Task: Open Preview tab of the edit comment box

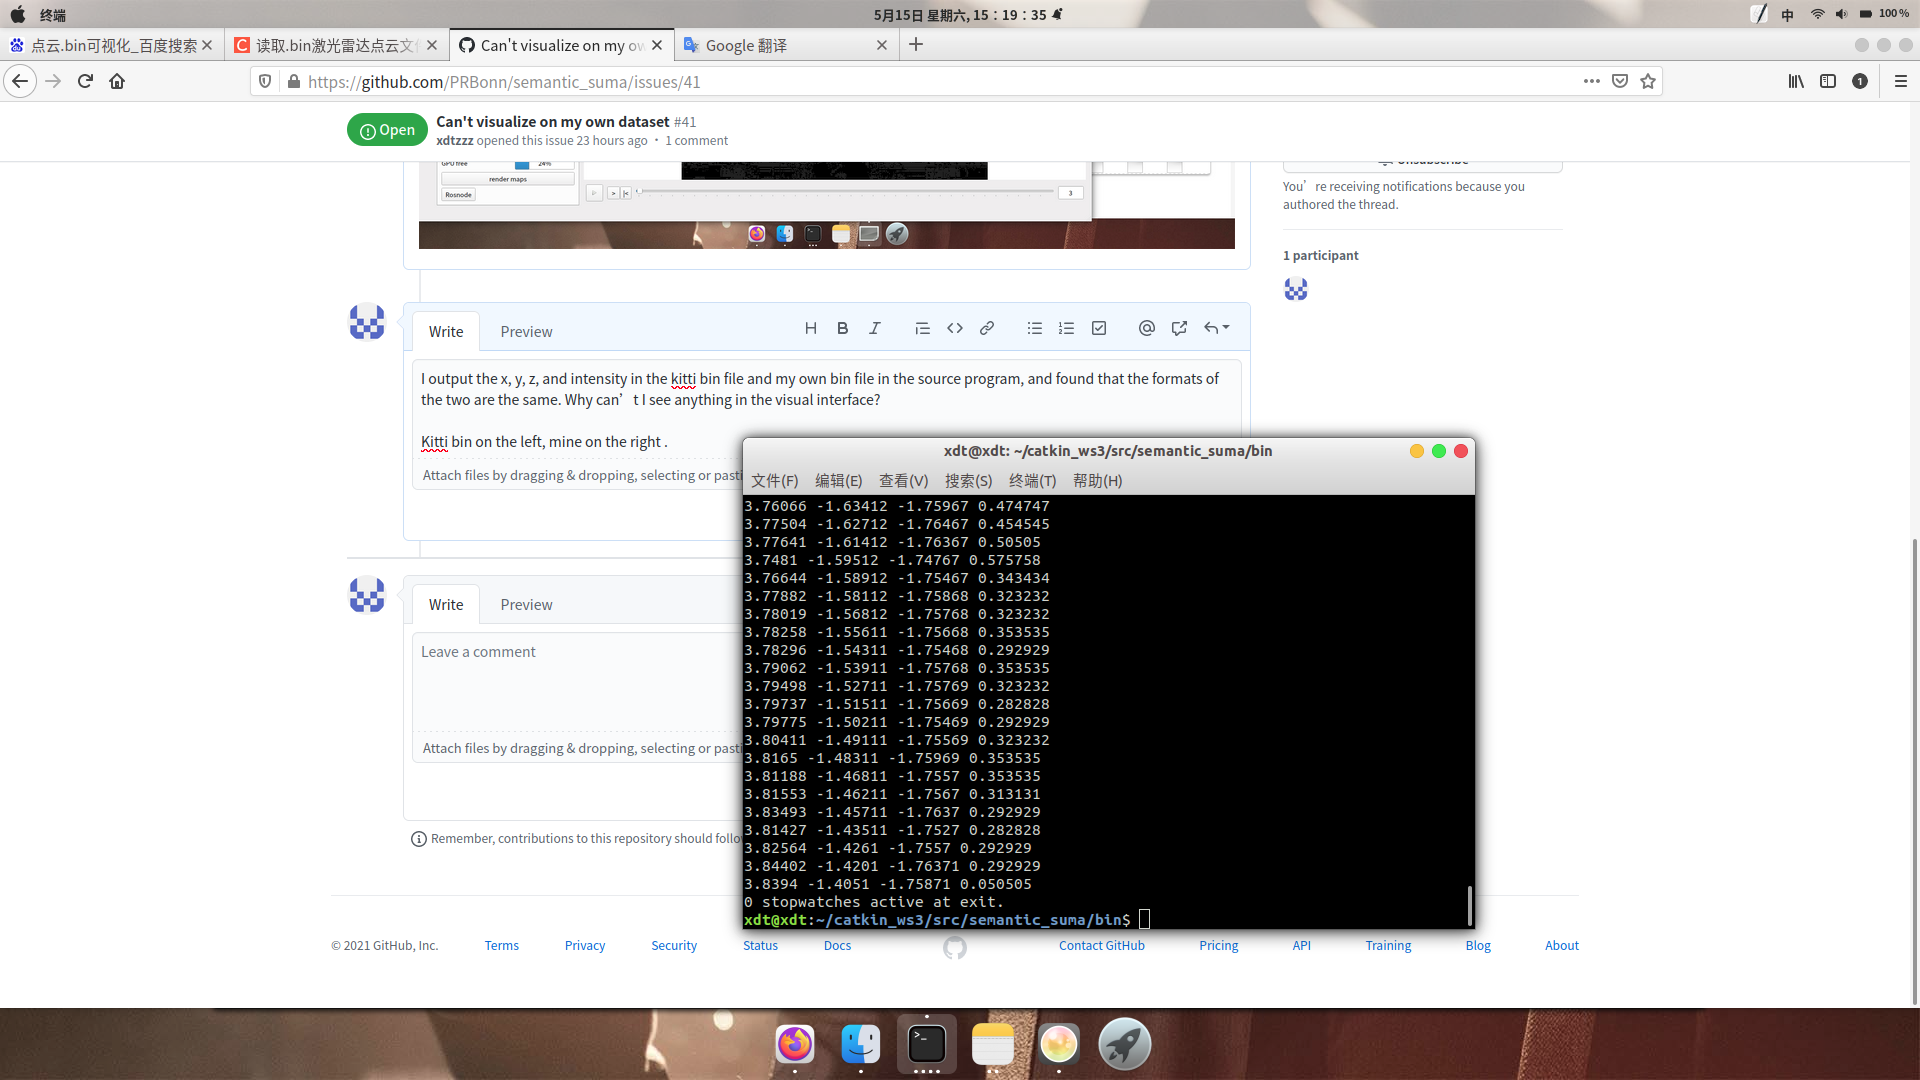Action: (526, 332)
